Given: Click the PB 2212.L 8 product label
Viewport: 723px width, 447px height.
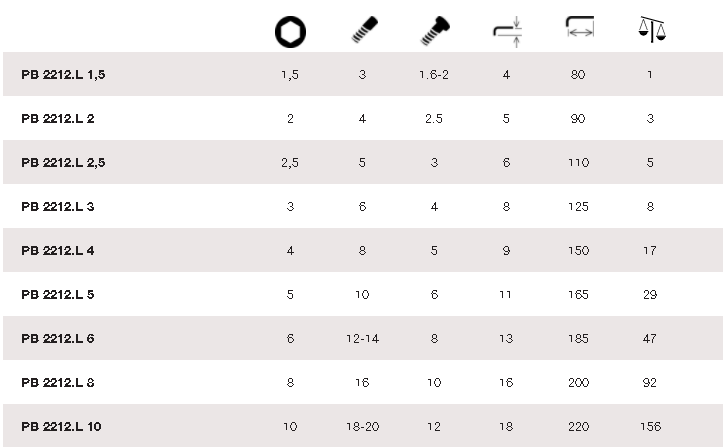Looking at the screenshot, I should point(57,383).
